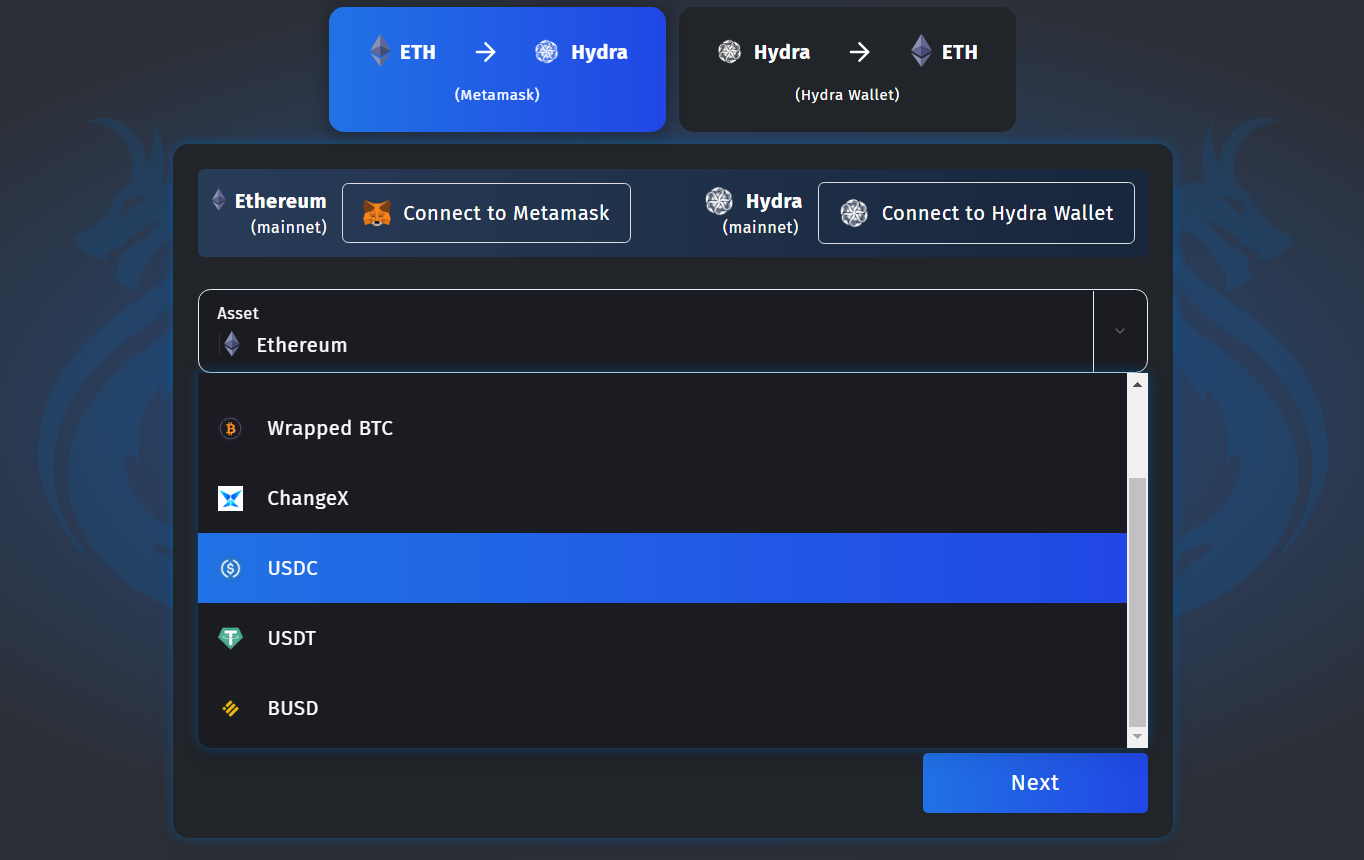The width and height of the screenshot is (1364, 860).
Task: Click the ETH diamond icon in the ETH → Hydra tab
Action: click(380, 51)
